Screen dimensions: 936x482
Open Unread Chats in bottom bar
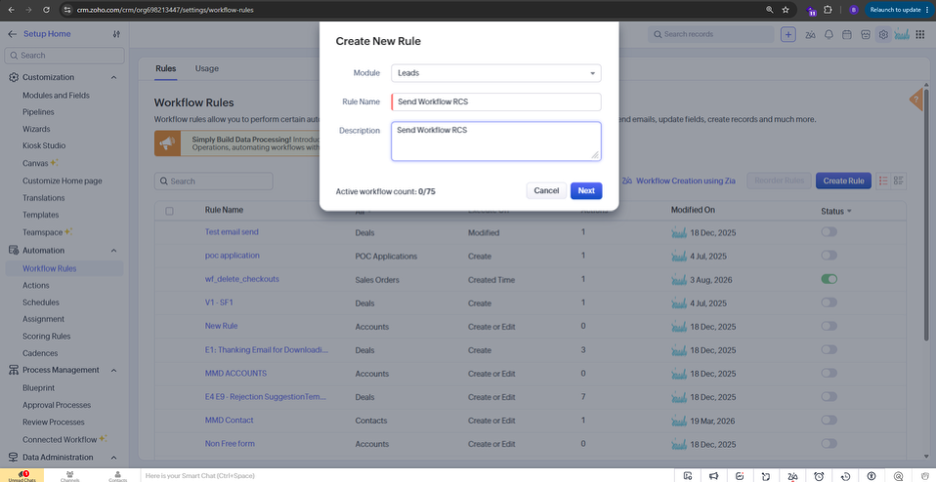coord(22,475)
